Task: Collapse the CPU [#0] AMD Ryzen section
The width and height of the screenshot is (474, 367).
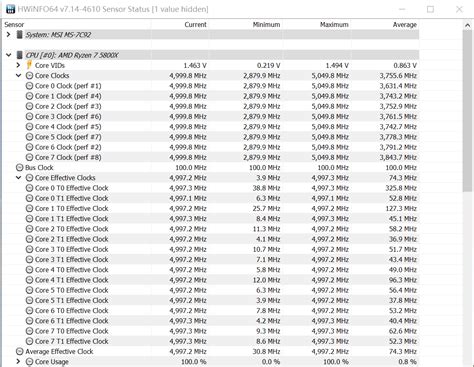Action: pyautogui.click(x=9, y=55)
